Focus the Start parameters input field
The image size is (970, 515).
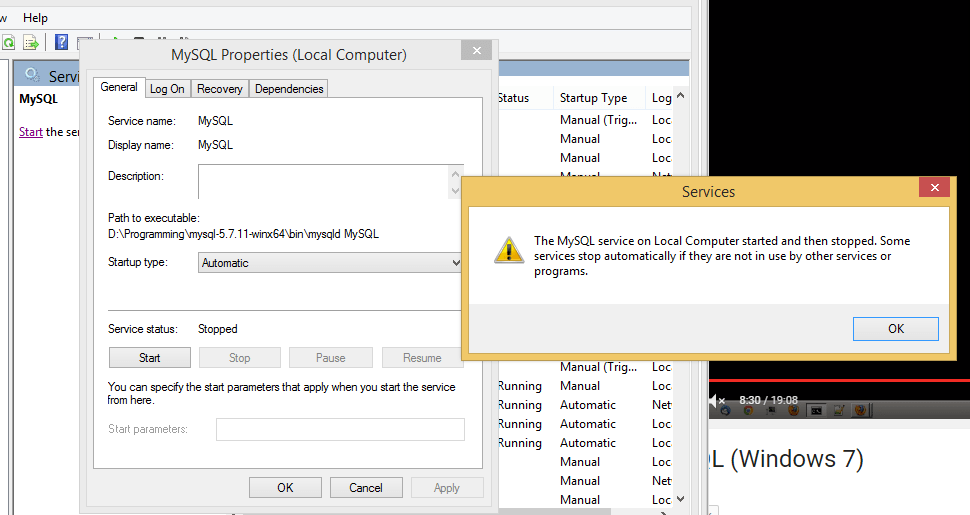click(x=340, y=429)
